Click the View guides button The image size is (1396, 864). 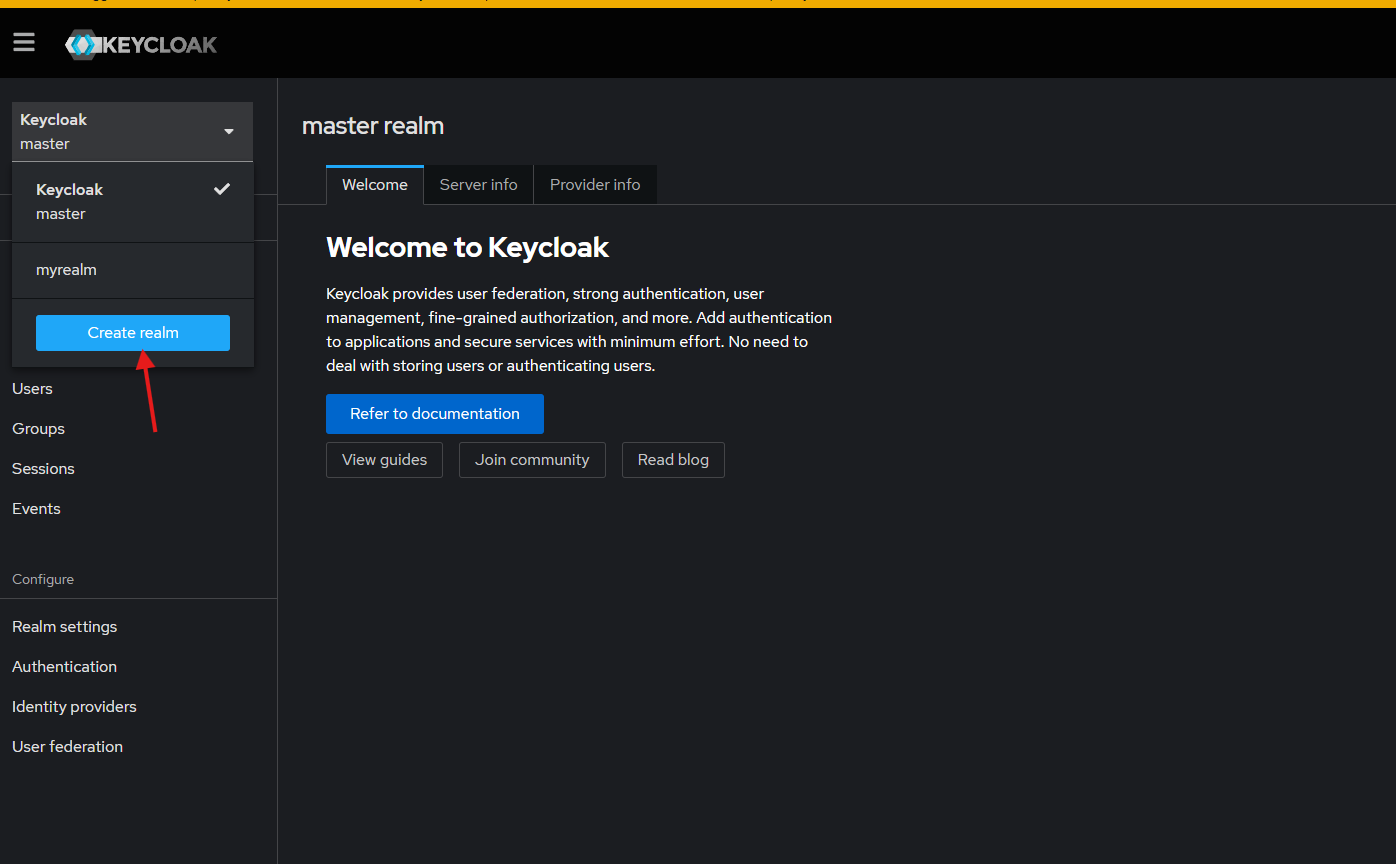pyautogui.click(x=384, y=460)
